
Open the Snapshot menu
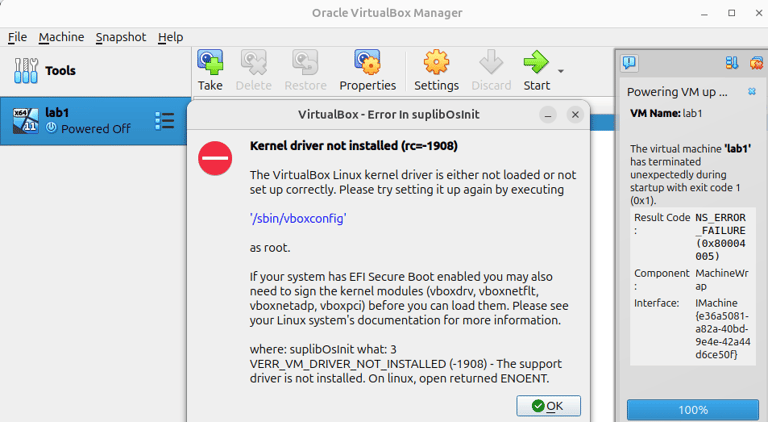tap(120, 37)
